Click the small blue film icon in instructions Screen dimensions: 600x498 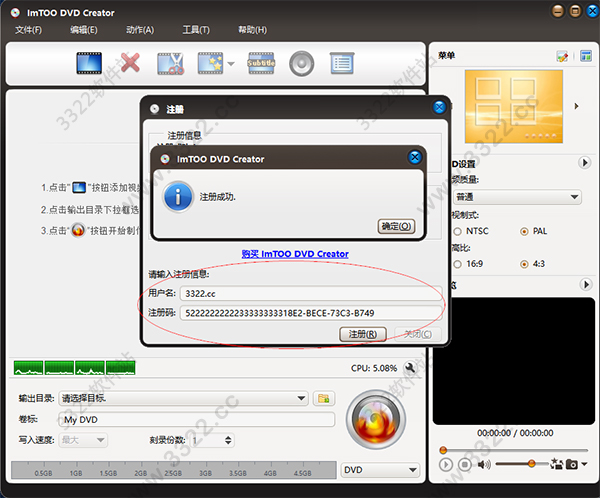pos(79,188)
